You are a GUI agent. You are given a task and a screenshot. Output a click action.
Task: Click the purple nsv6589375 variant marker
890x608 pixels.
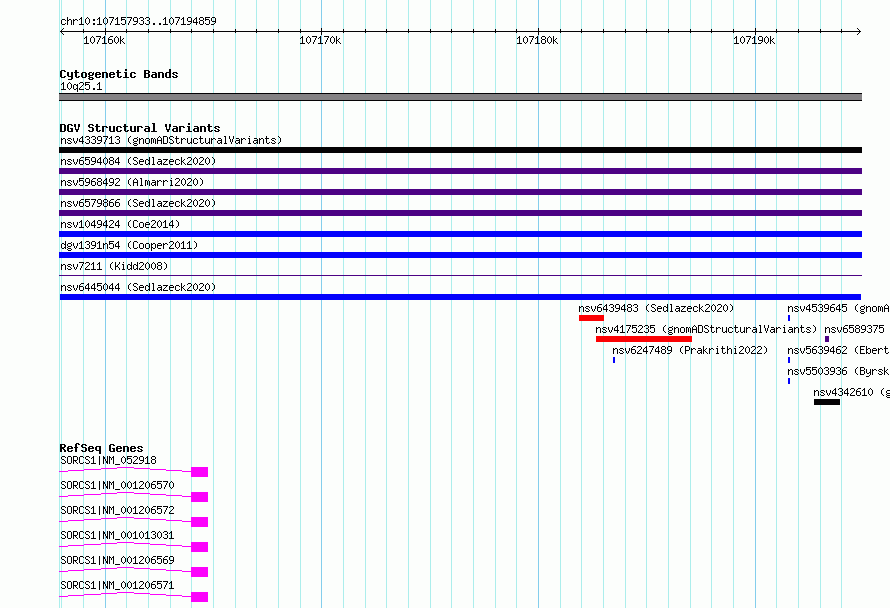point(827,339)
